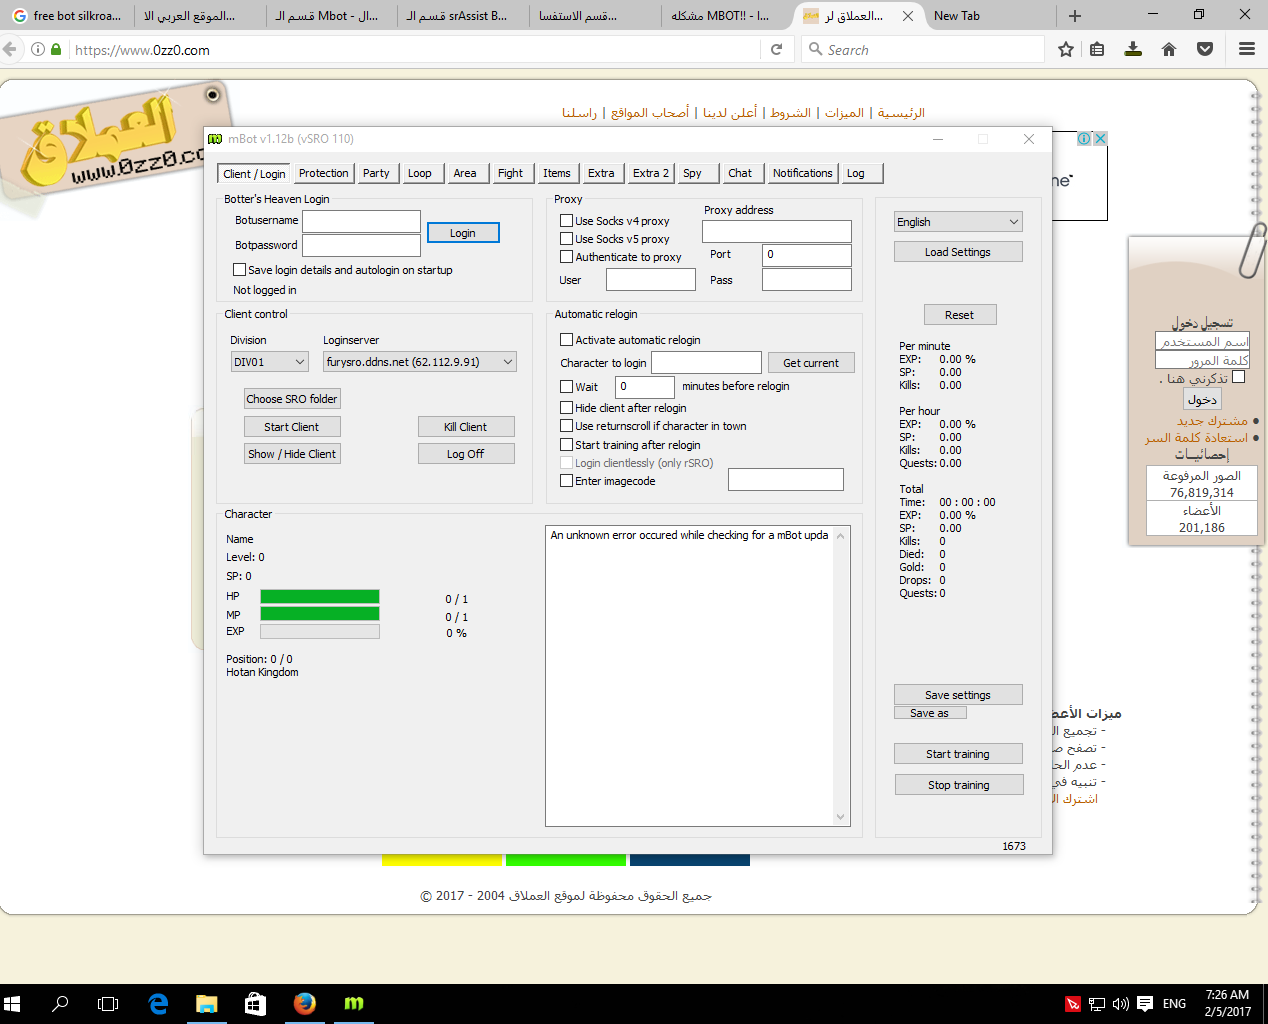The width and height of the screenshot is (1268, 1024).
Task: Check Use returnscroll if character in town
Action: [567, 426]
